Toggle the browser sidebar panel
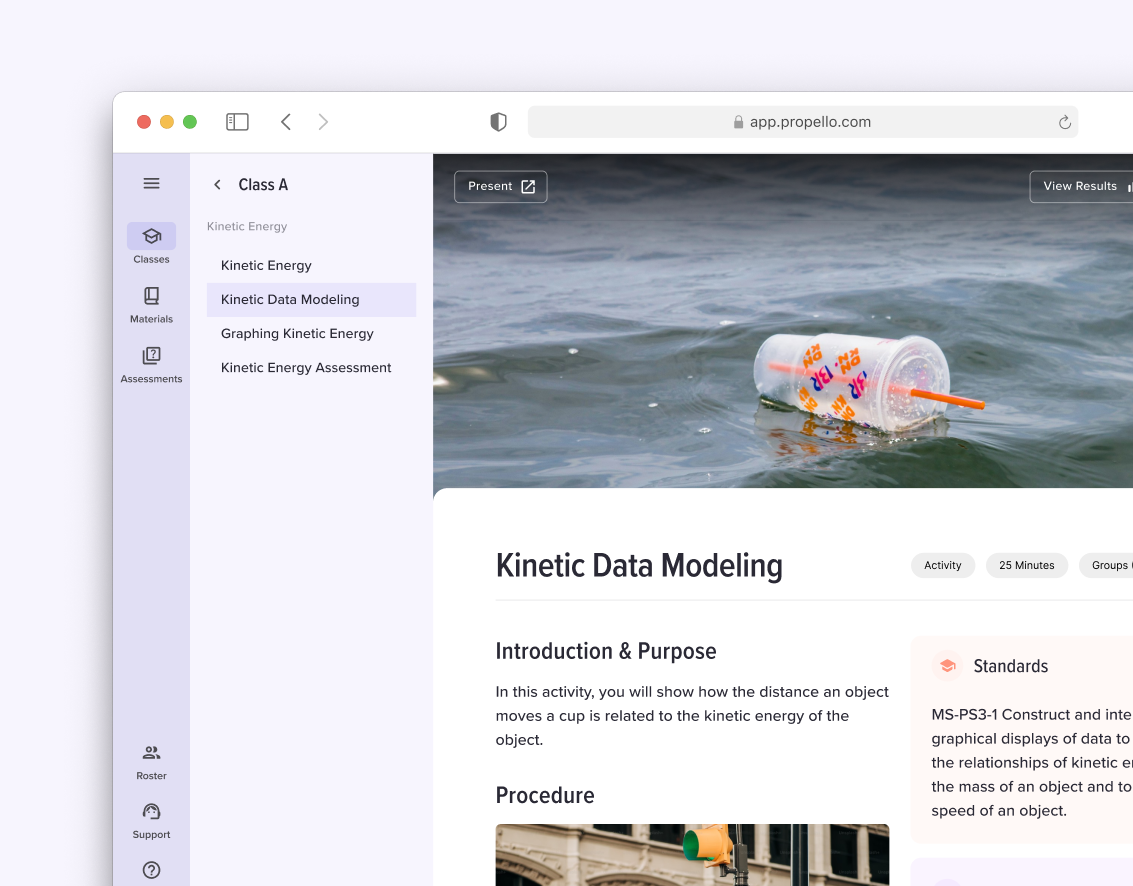This screenshot has height=886, width=1133. tap(237, 121)
